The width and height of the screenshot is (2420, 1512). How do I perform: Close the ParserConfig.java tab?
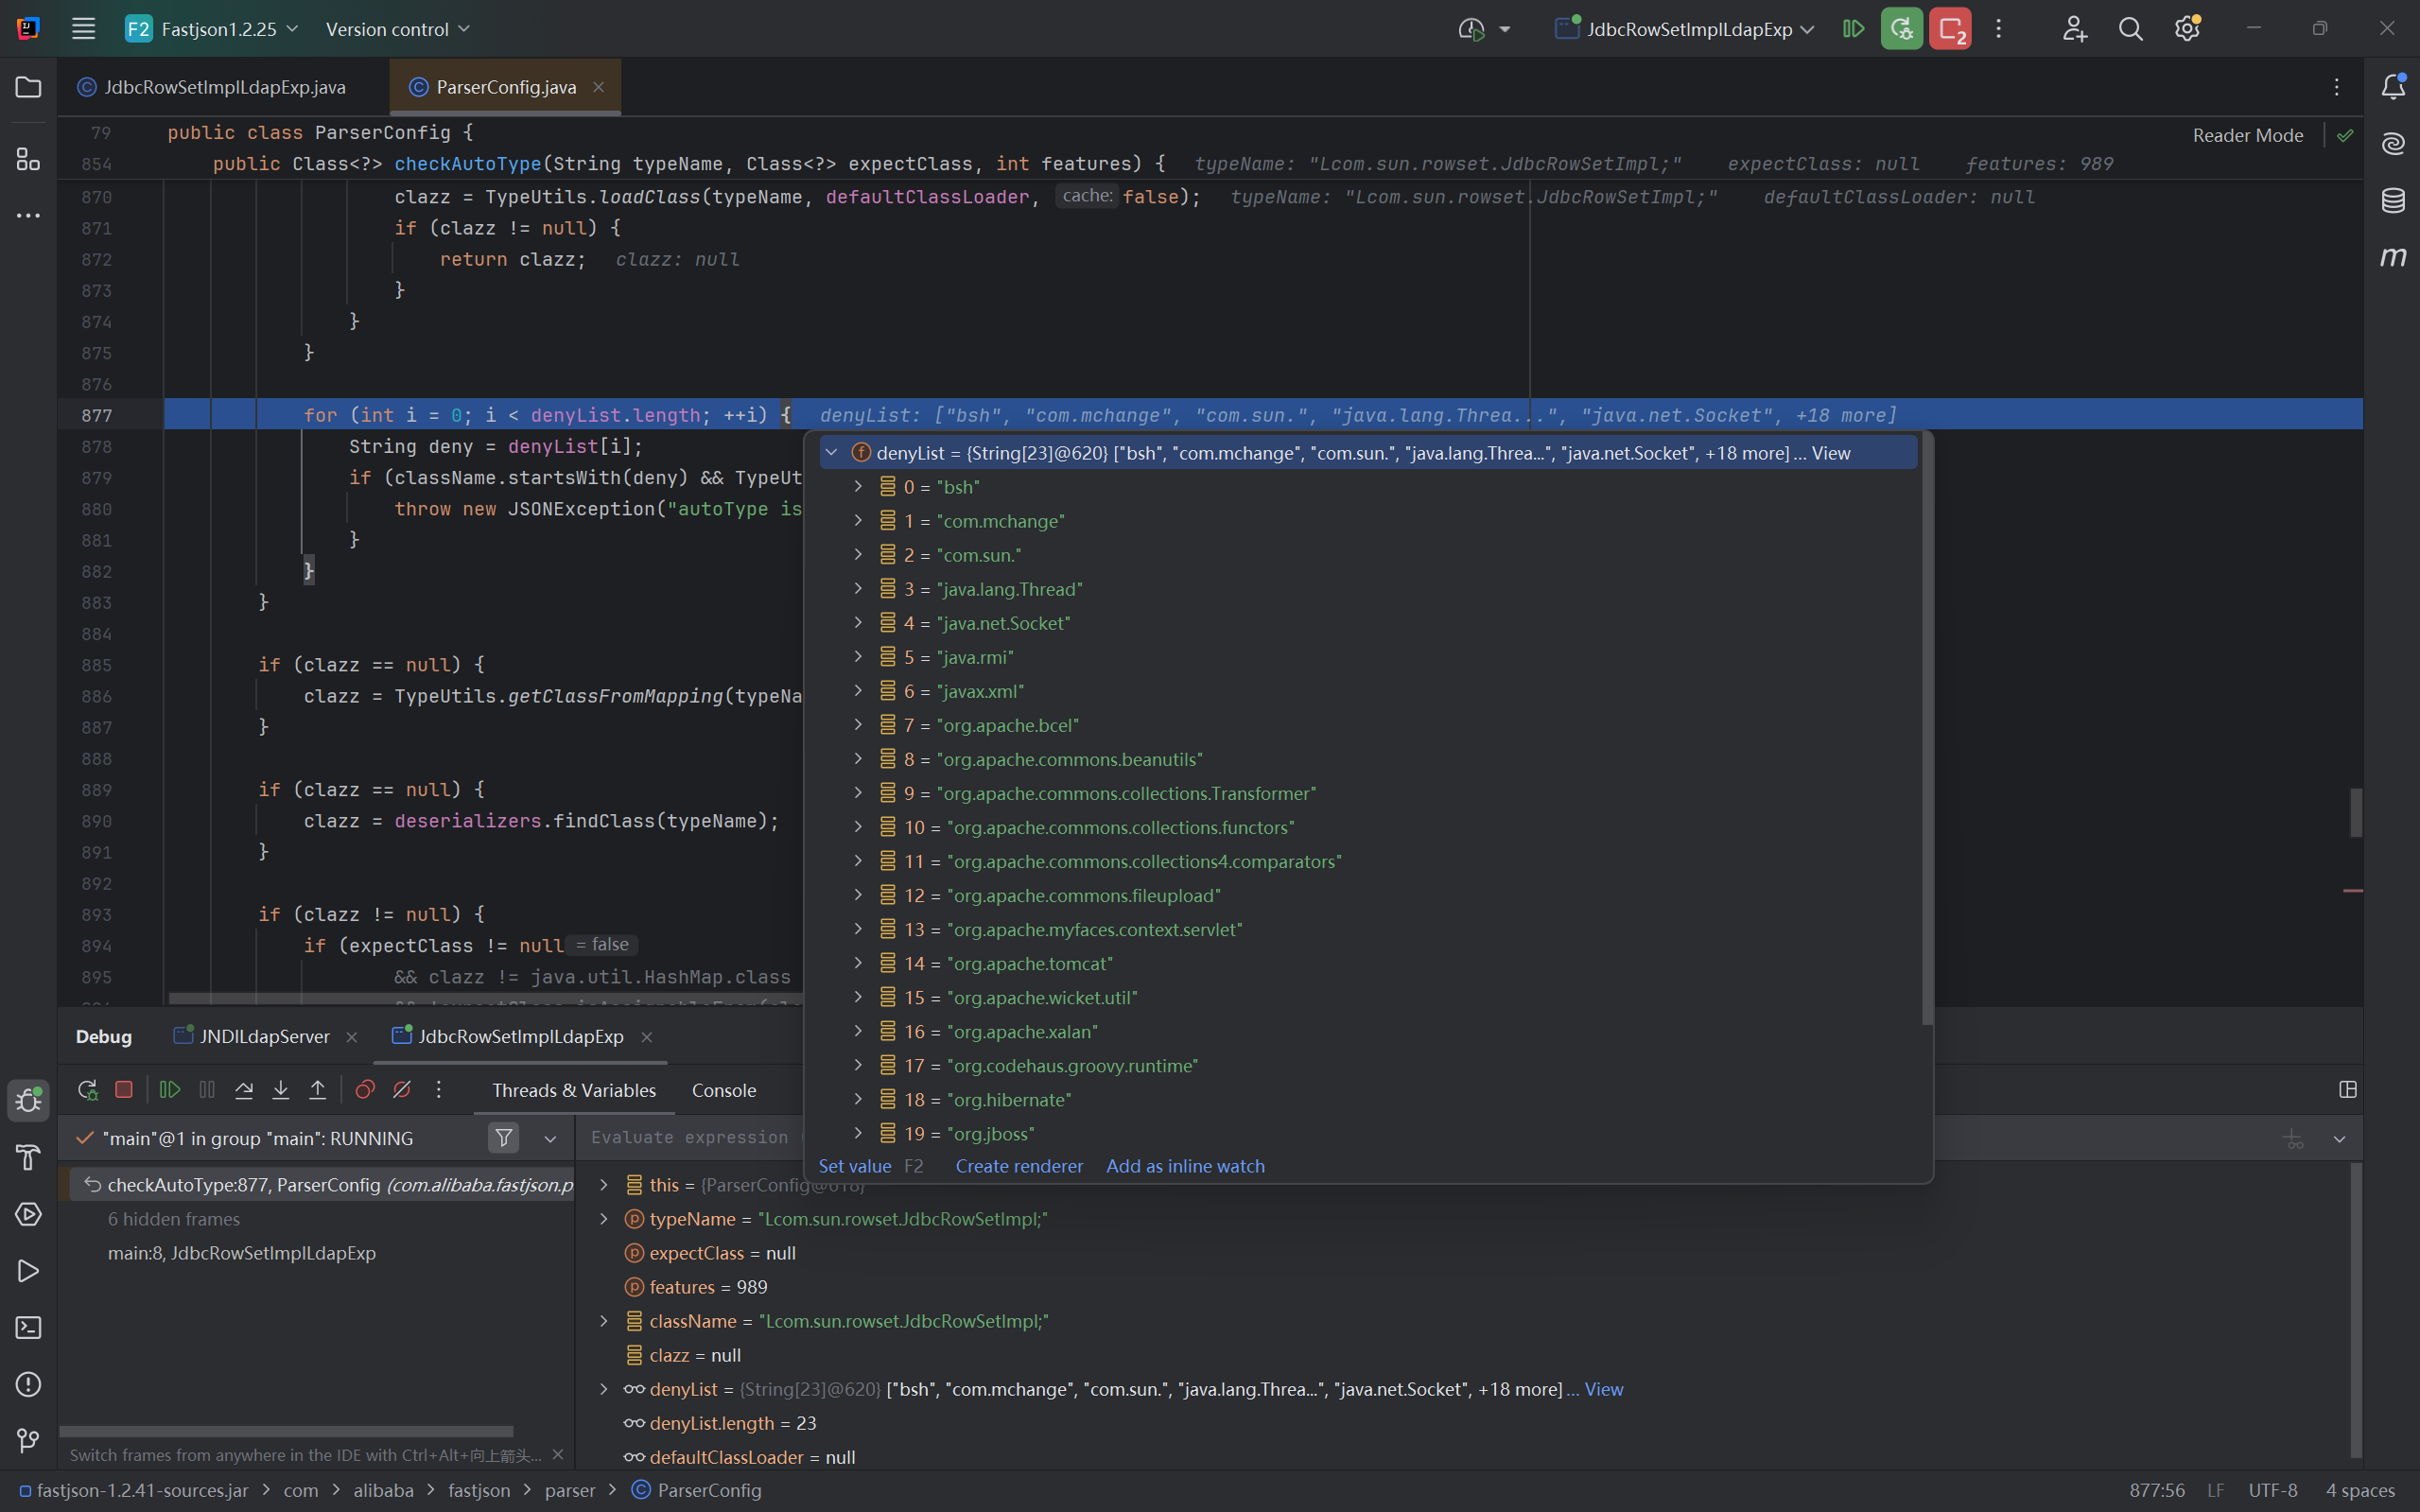[598, 87]
